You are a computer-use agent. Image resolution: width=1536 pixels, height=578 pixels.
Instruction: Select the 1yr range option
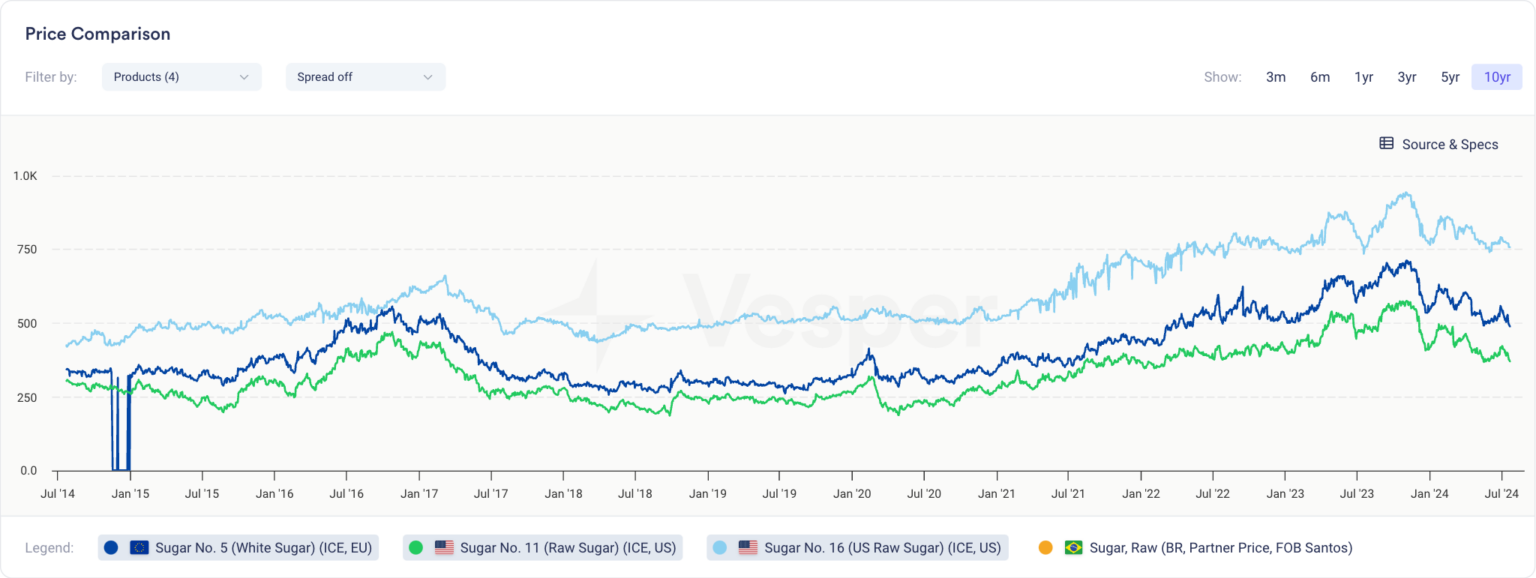click(x=1363, y=77)
